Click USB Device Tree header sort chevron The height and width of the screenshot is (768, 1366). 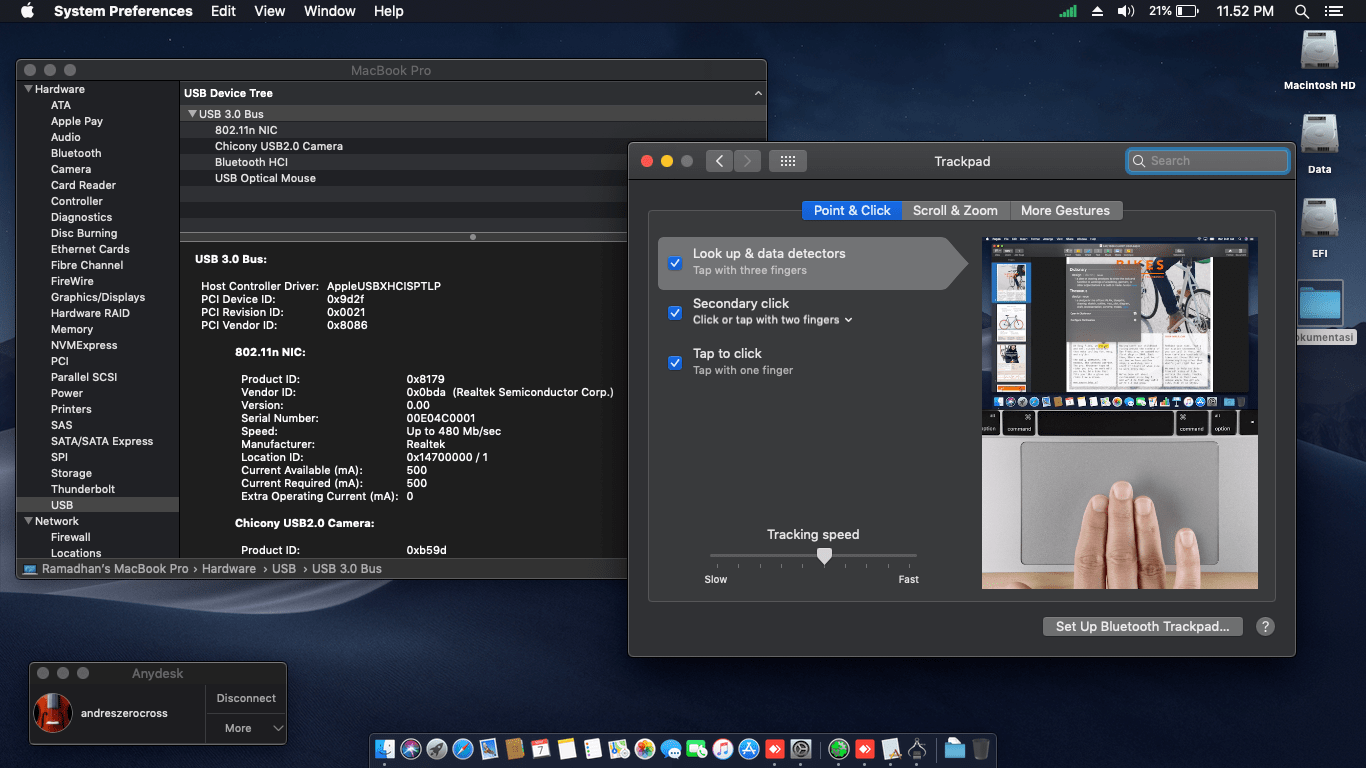tap(757, 93)
